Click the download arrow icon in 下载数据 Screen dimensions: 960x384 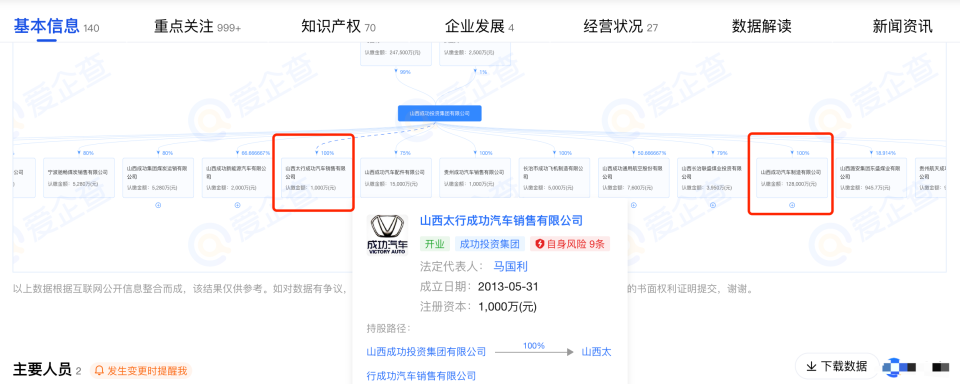pyautogui.click(x=811, y=366)
